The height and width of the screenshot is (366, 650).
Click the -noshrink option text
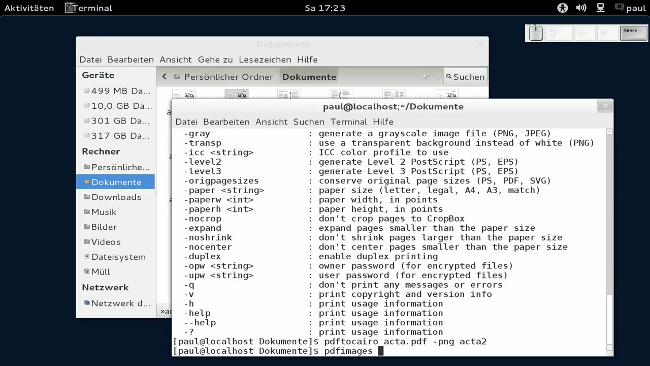click(x=208, y=238)
